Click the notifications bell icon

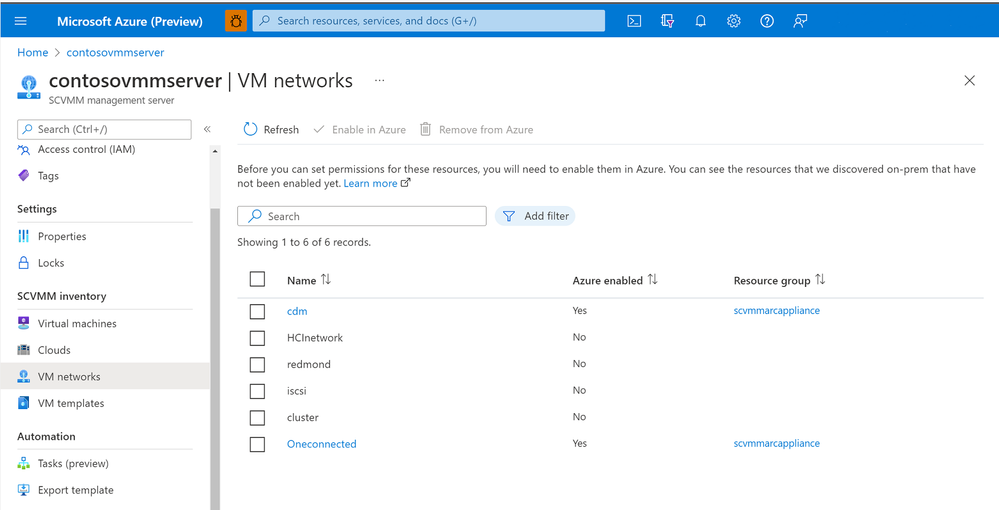click(701, 21)
